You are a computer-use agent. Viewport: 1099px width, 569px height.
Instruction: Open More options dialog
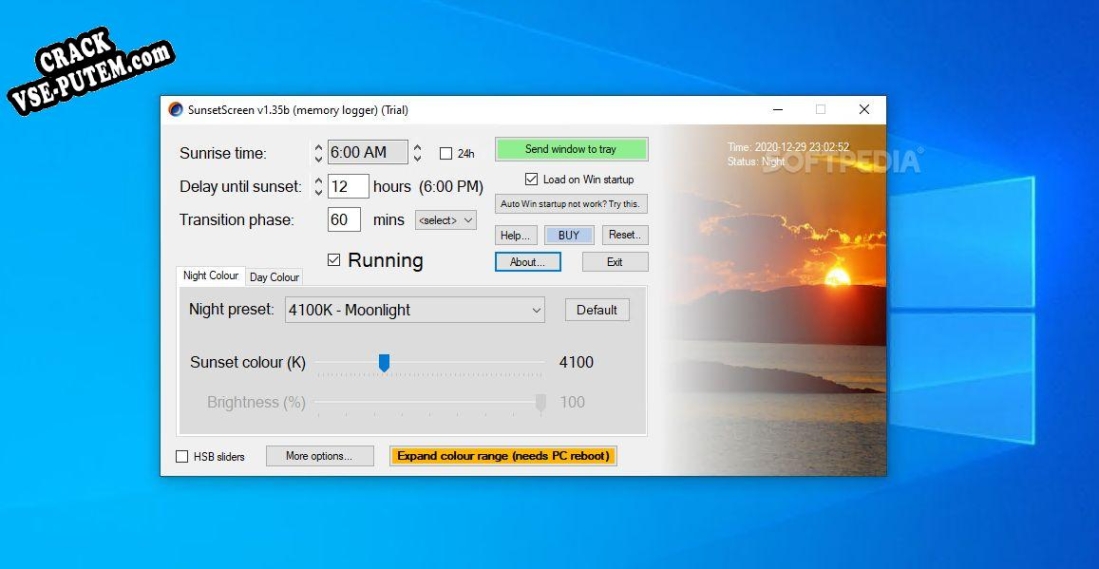click(319, 456)
